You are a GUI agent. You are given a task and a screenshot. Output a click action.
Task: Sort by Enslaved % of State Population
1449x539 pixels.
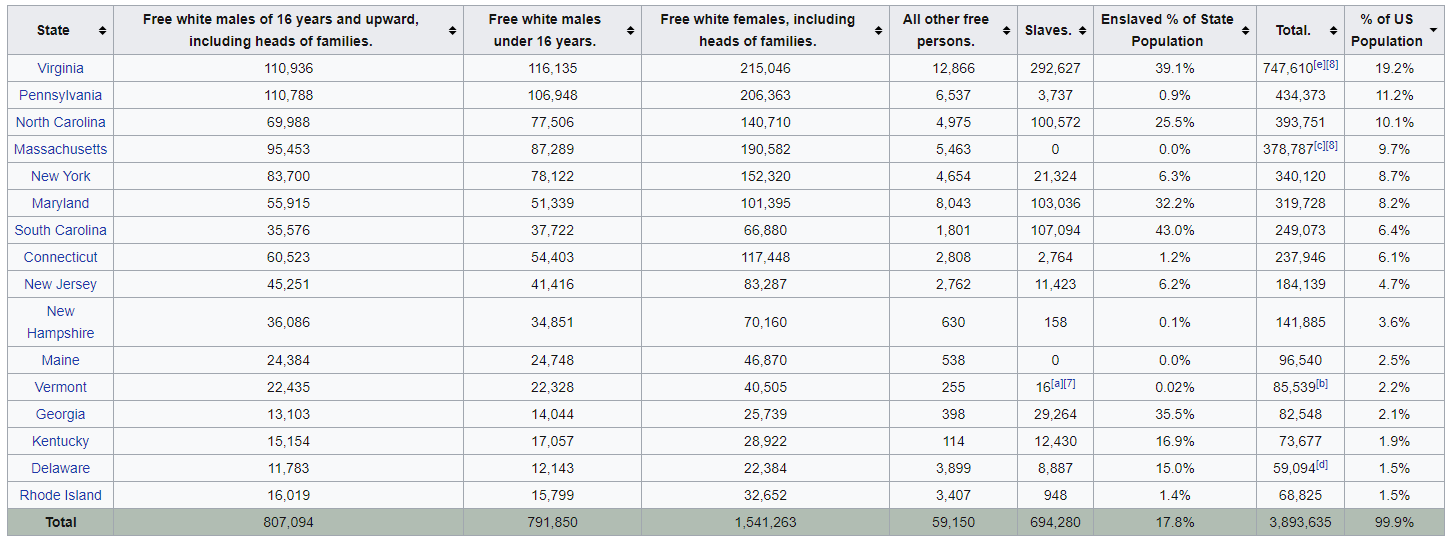[1245, 31]
